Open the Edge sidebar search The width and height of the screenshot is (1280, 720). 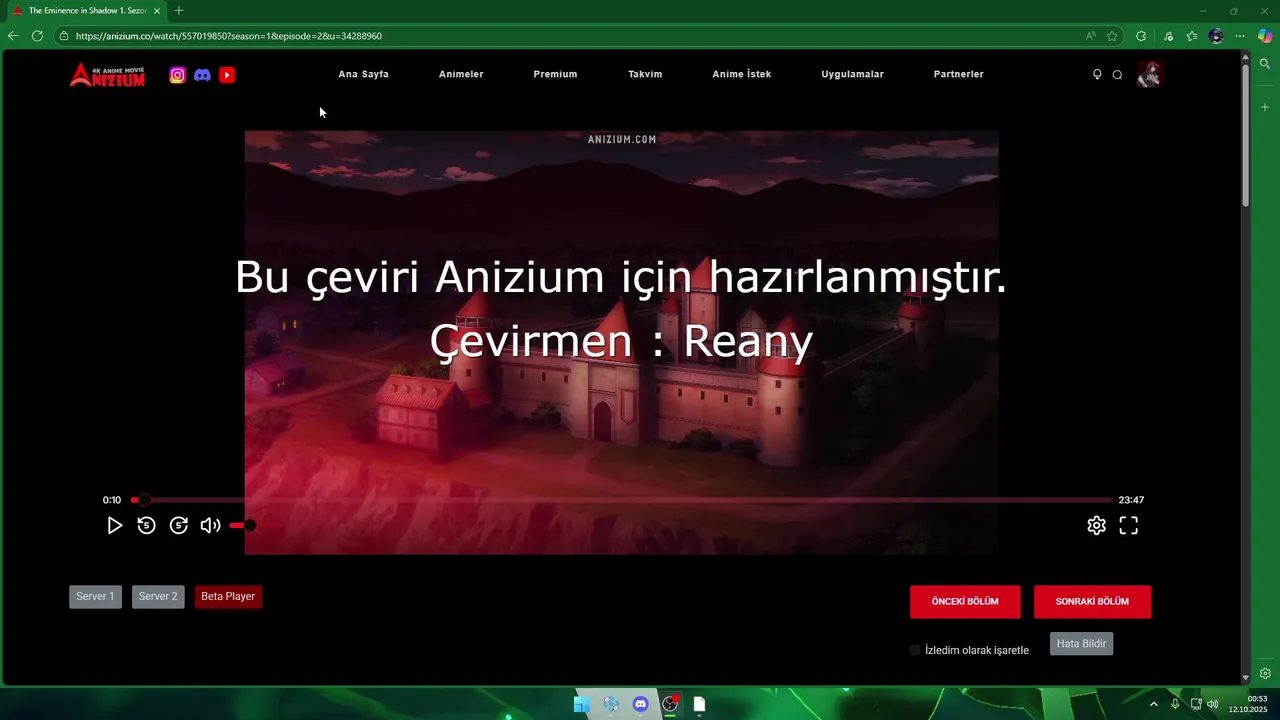click(x=1265, y=64)
